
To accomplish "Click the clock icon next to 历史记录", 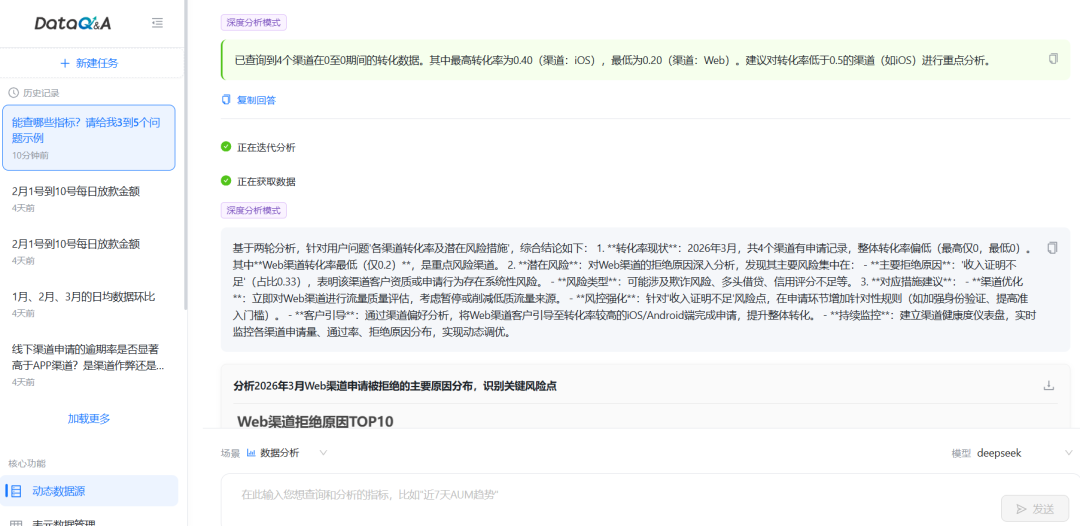I will click(13, 92).
